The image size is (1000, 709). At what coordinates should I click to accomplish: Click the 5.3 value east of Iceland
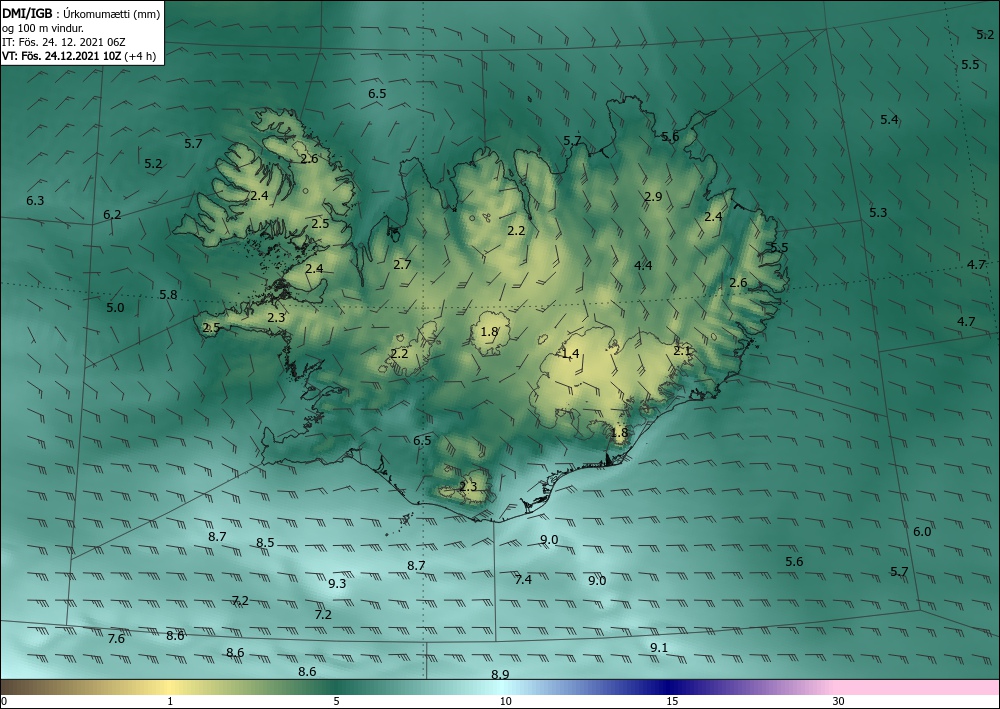[878, 212]
